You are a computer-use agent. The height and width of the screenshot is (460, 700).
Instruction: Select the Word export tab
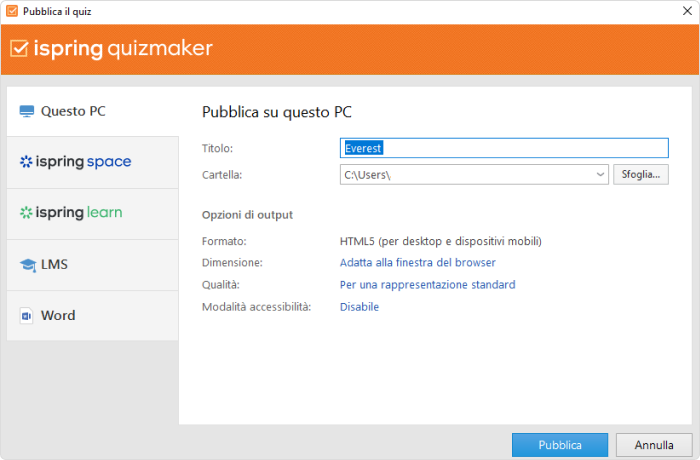tap(92, 316)
